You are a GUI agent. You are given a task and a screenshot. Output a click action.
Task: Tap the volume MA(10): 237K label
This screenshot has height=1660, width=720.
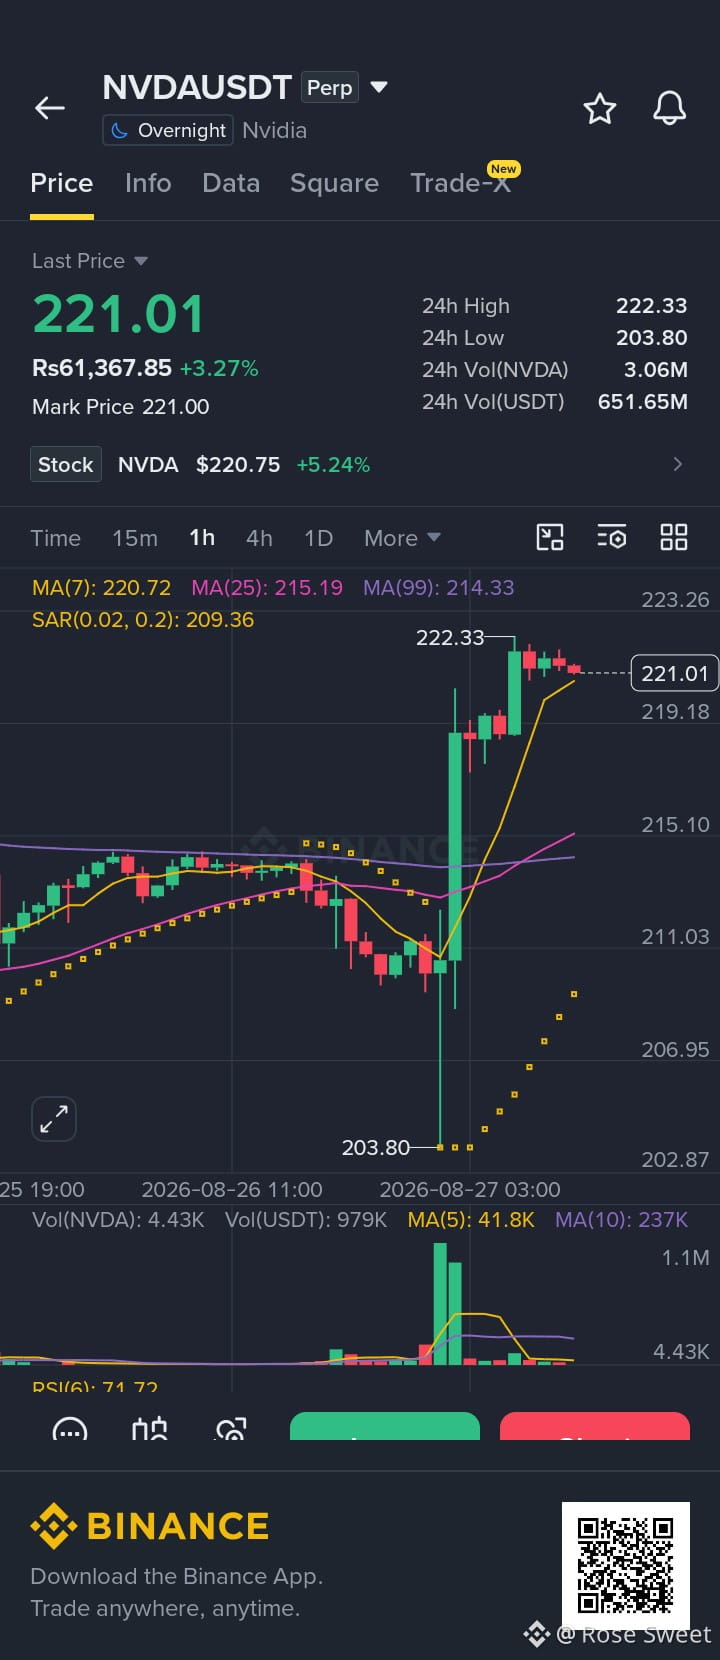click(x=621, y=1220)
